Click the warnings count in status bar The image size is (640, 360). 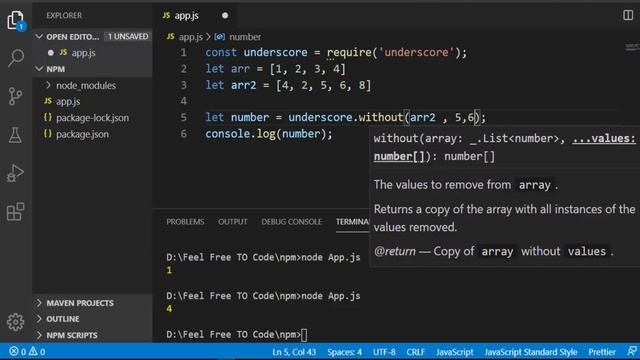pos(37,351)
